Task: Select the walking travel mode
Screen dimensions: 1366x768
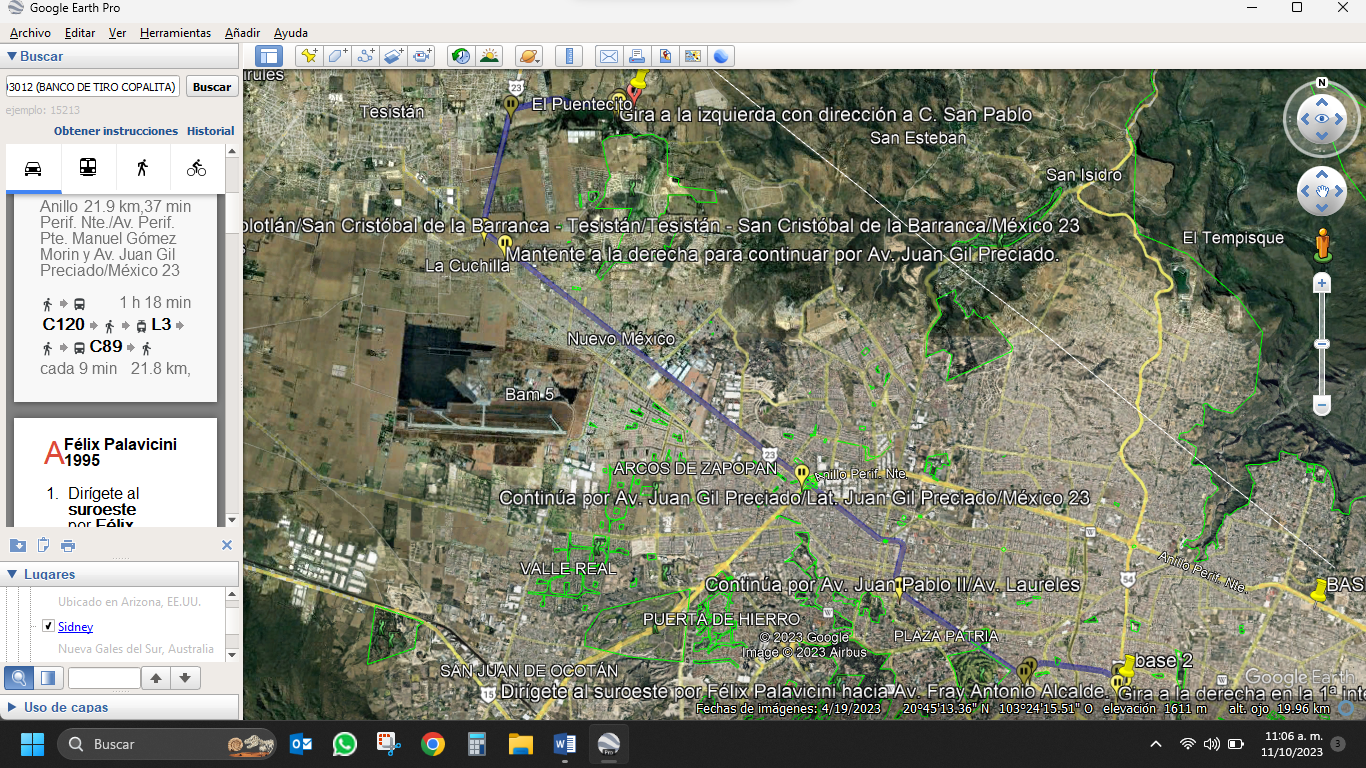Action: tap(143, 168)
